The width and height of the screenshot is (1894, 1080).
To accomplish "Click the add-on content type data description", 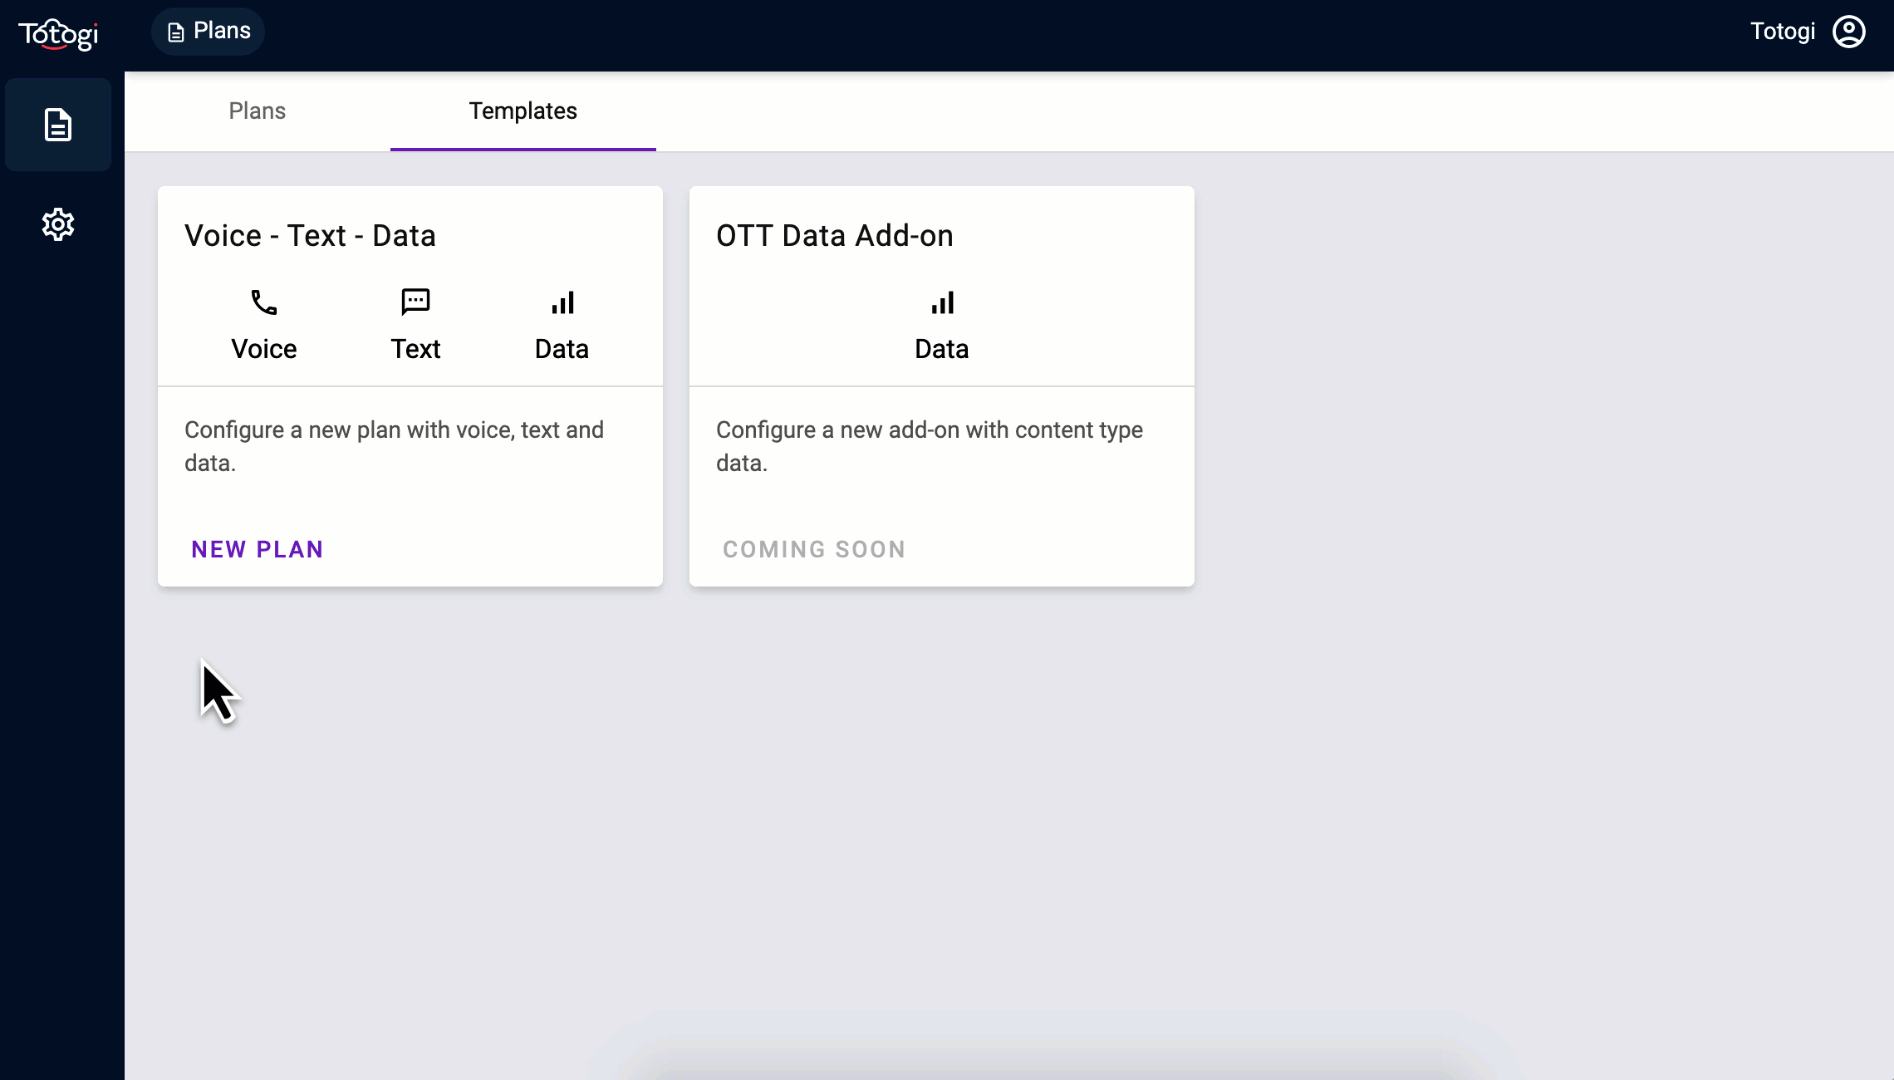I will point(929,446).
